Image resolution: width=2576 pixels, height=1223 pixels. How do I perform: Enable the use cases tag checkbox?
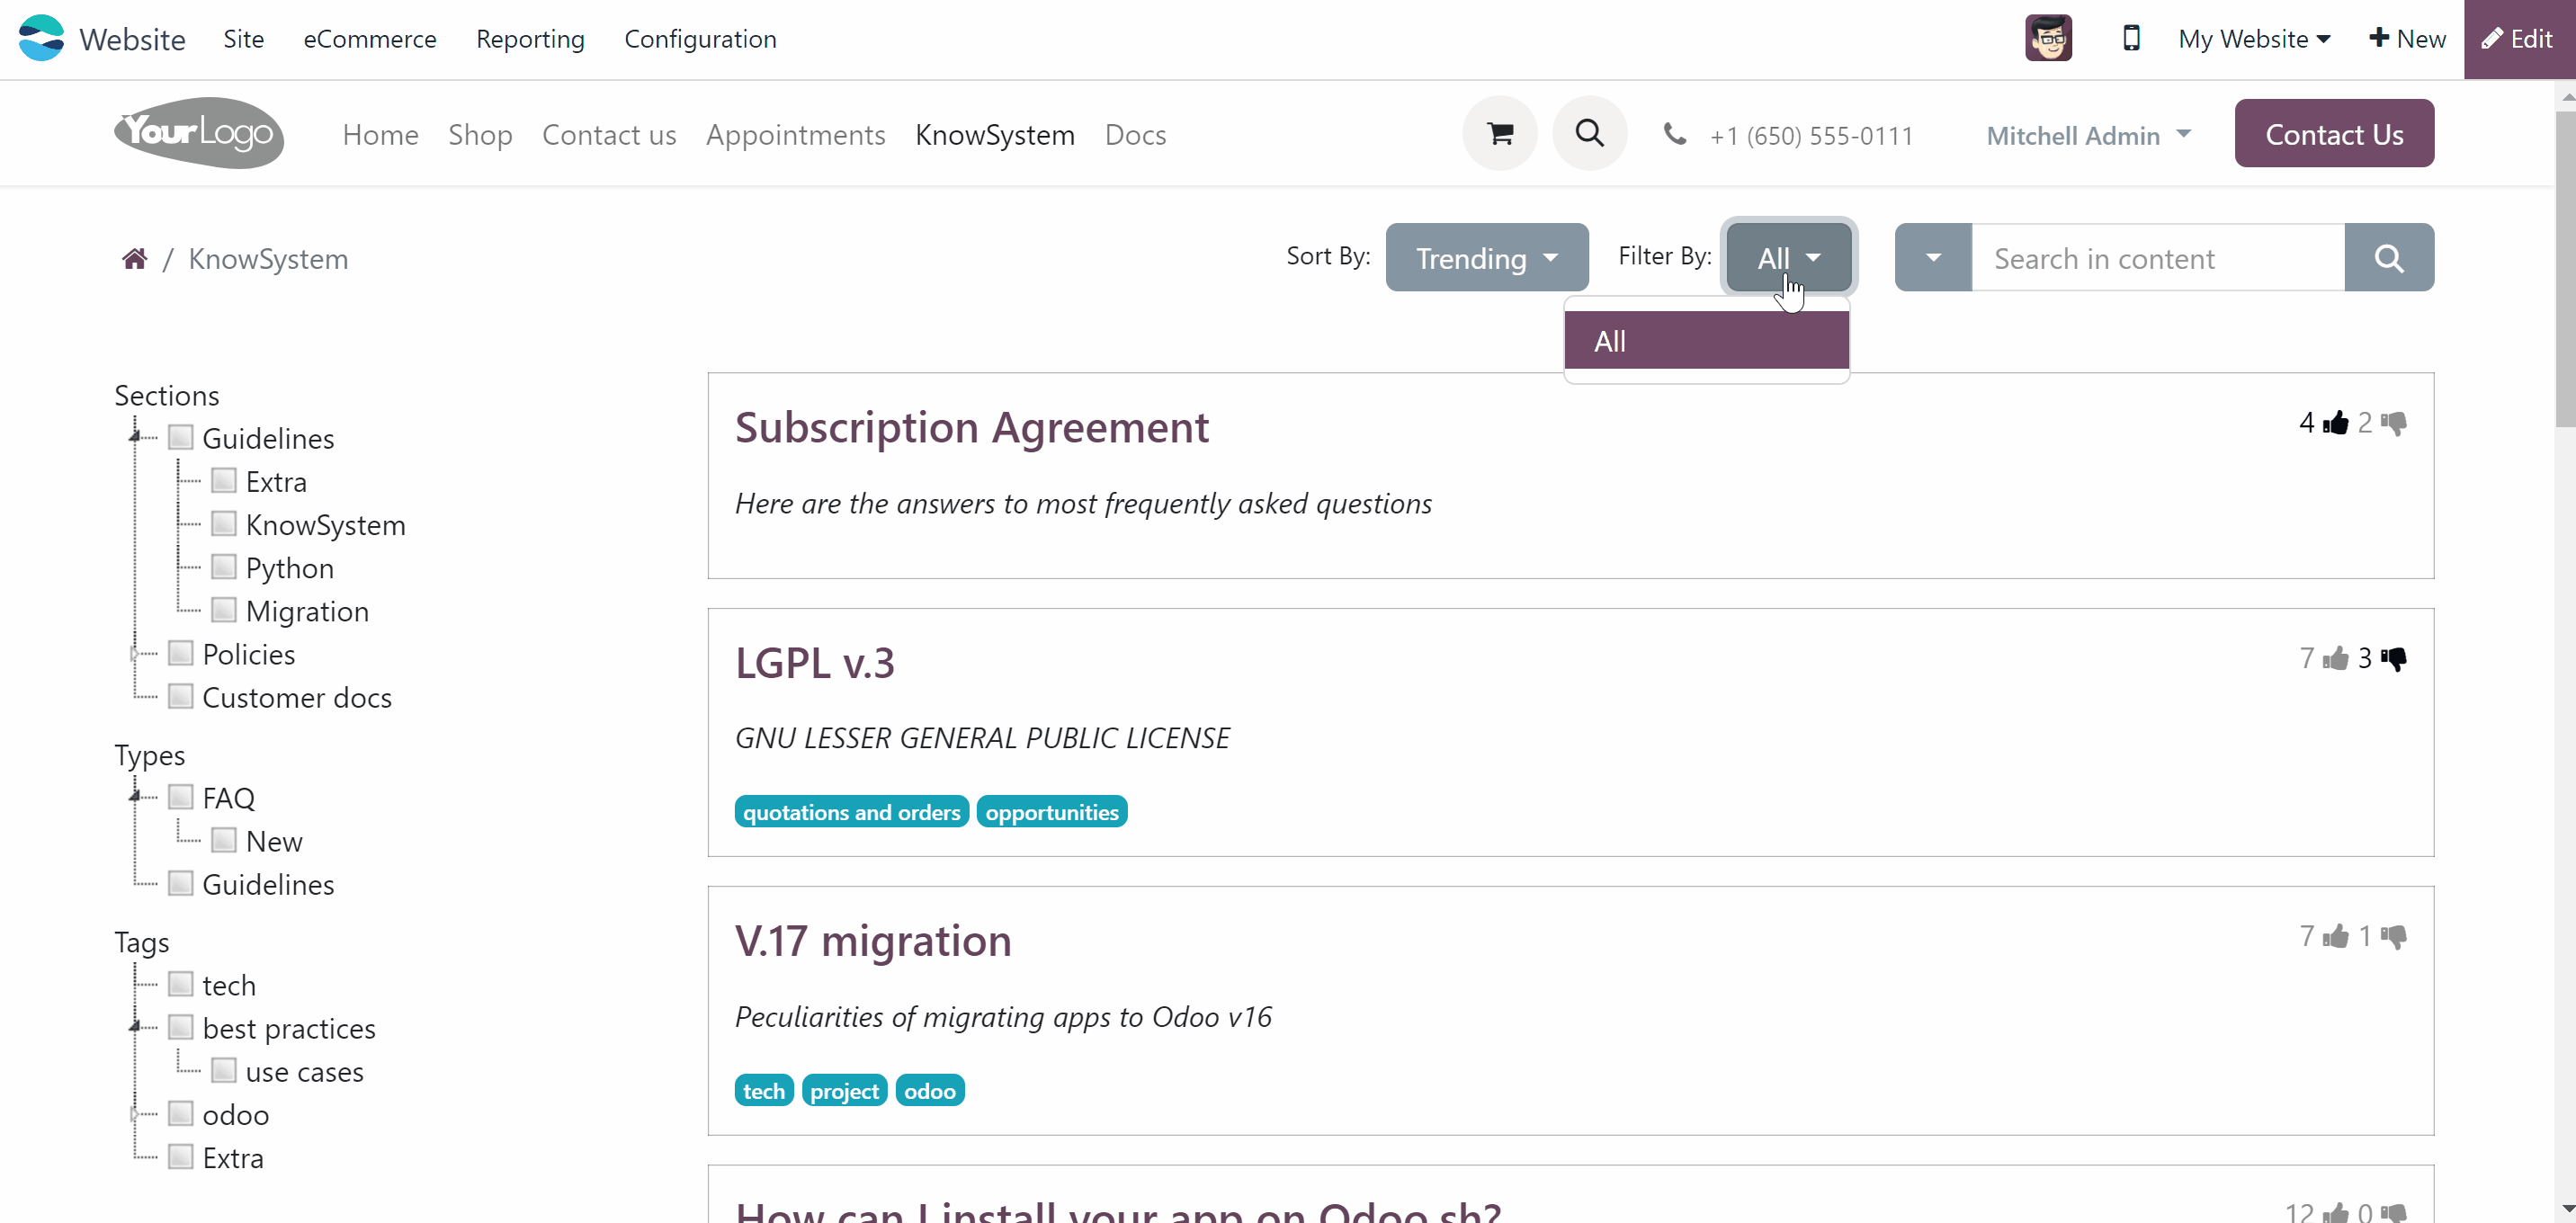pos(224,1069)
